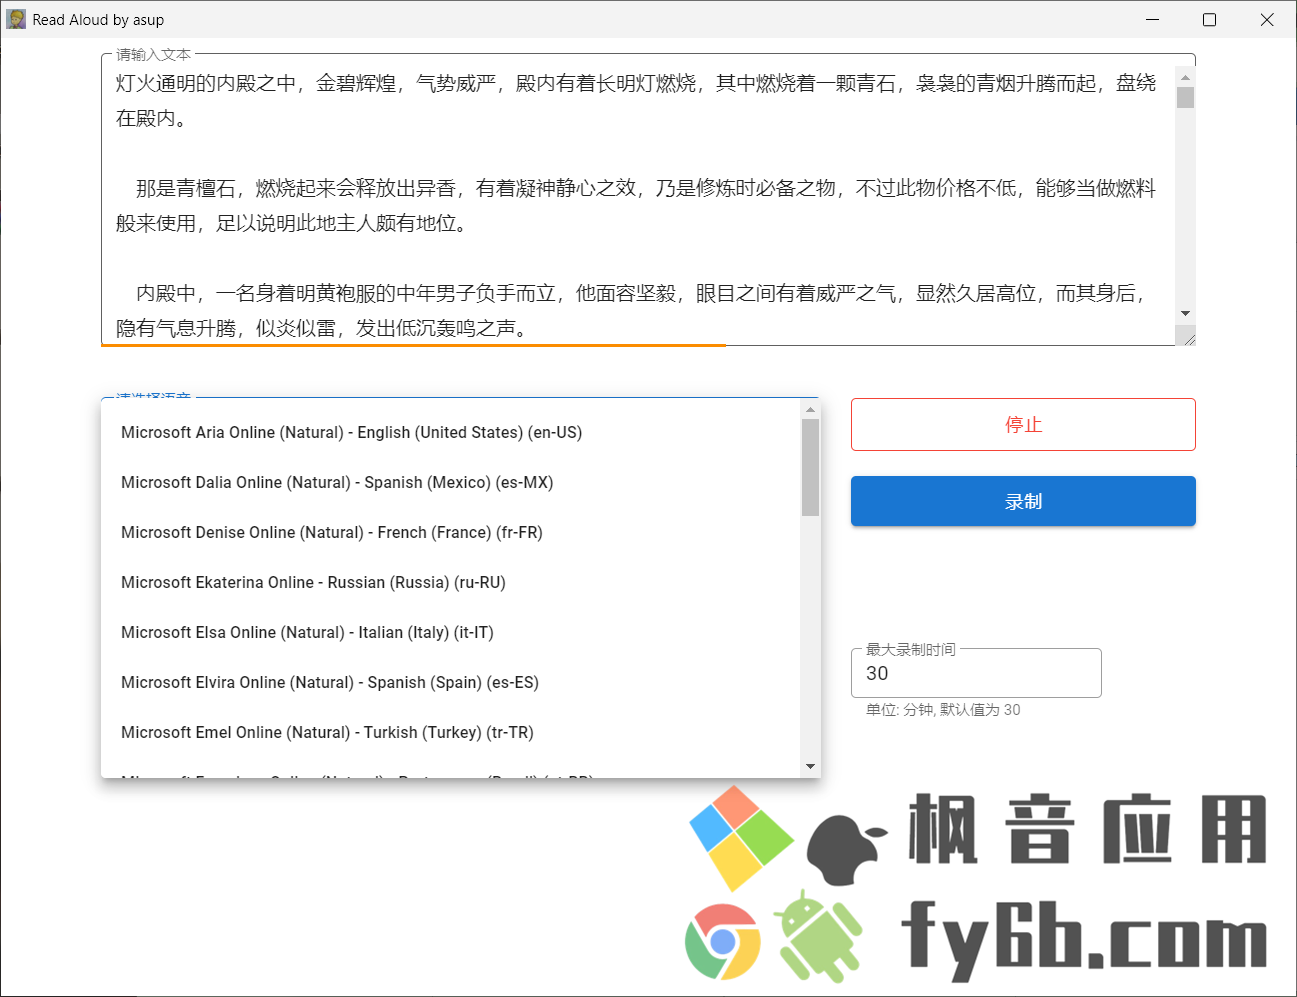Click the voice list scrollbar thumb
Image resolution: width=1297 pixels, height=997 pixels.
810,467
